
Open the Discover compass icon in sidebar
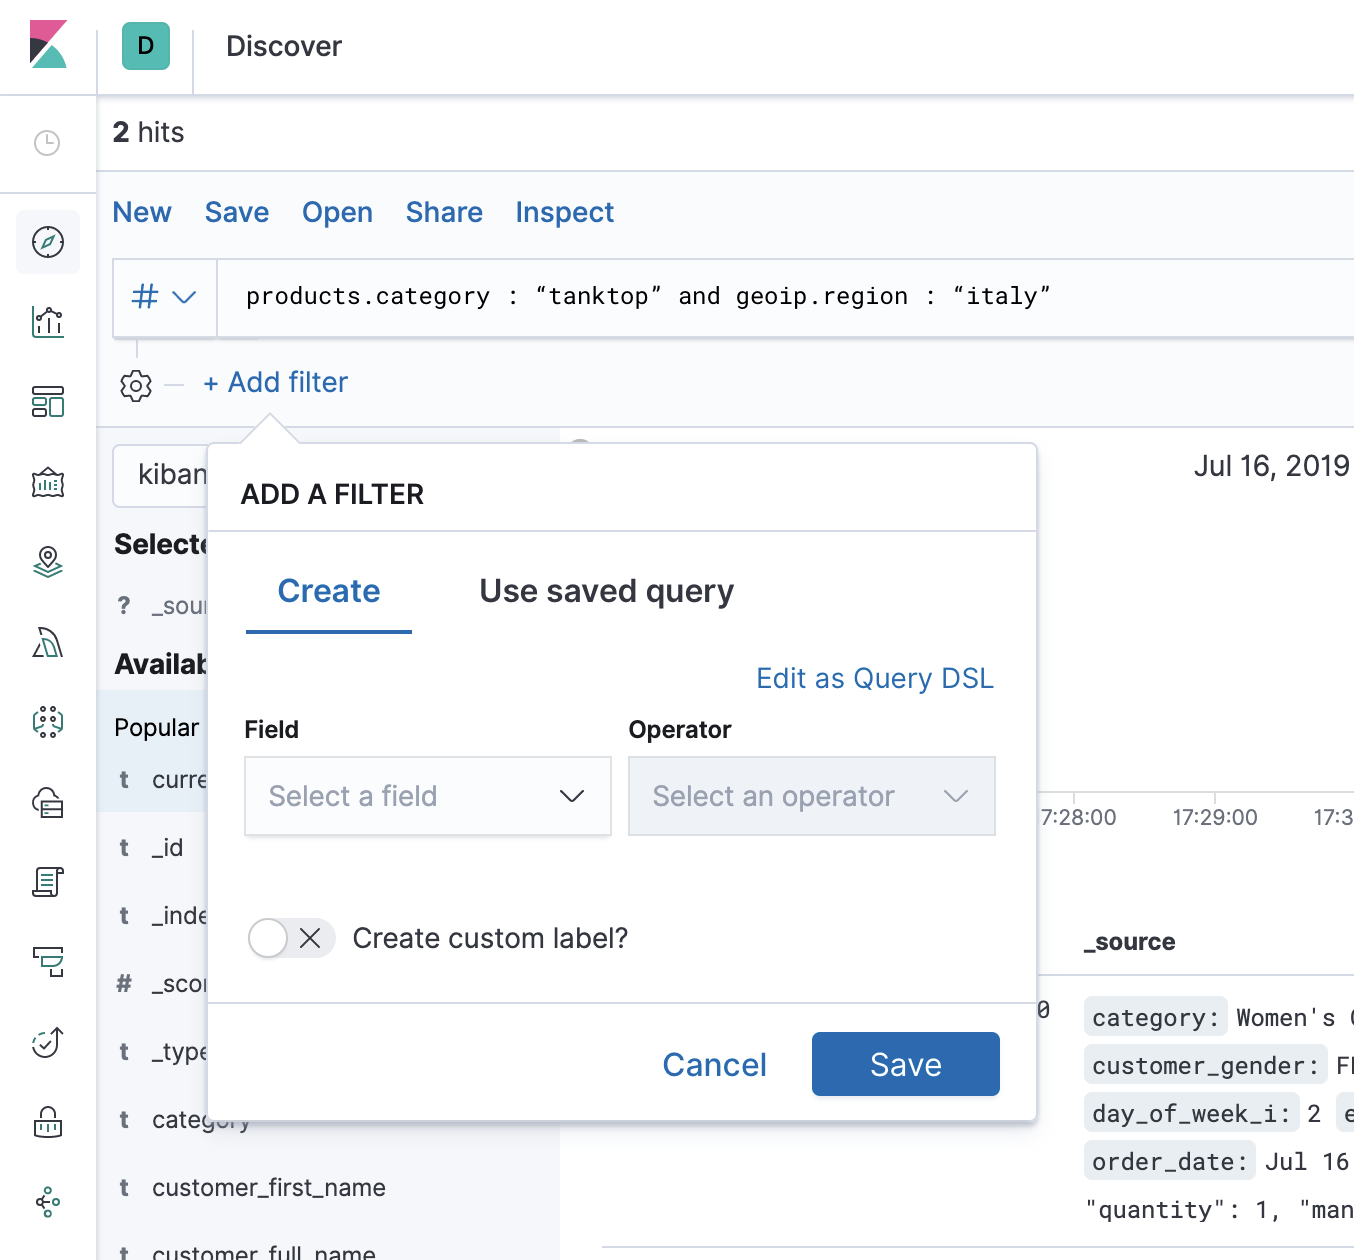point(47,242)
